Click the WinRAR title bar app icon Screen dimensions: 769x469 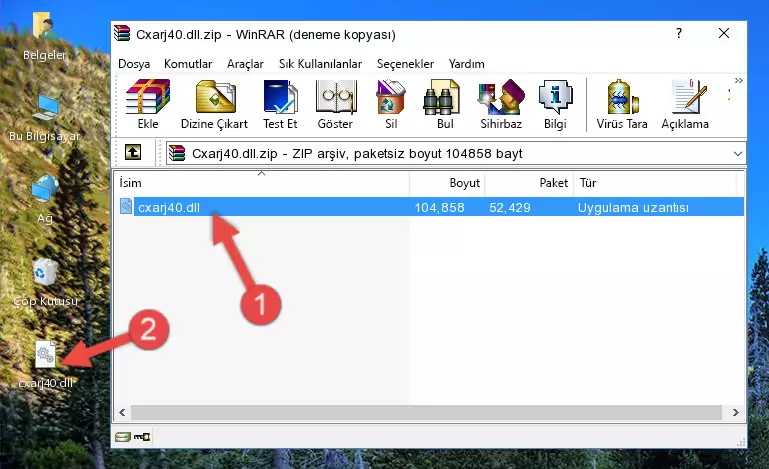pyautogui.click(x=122, y=33)
